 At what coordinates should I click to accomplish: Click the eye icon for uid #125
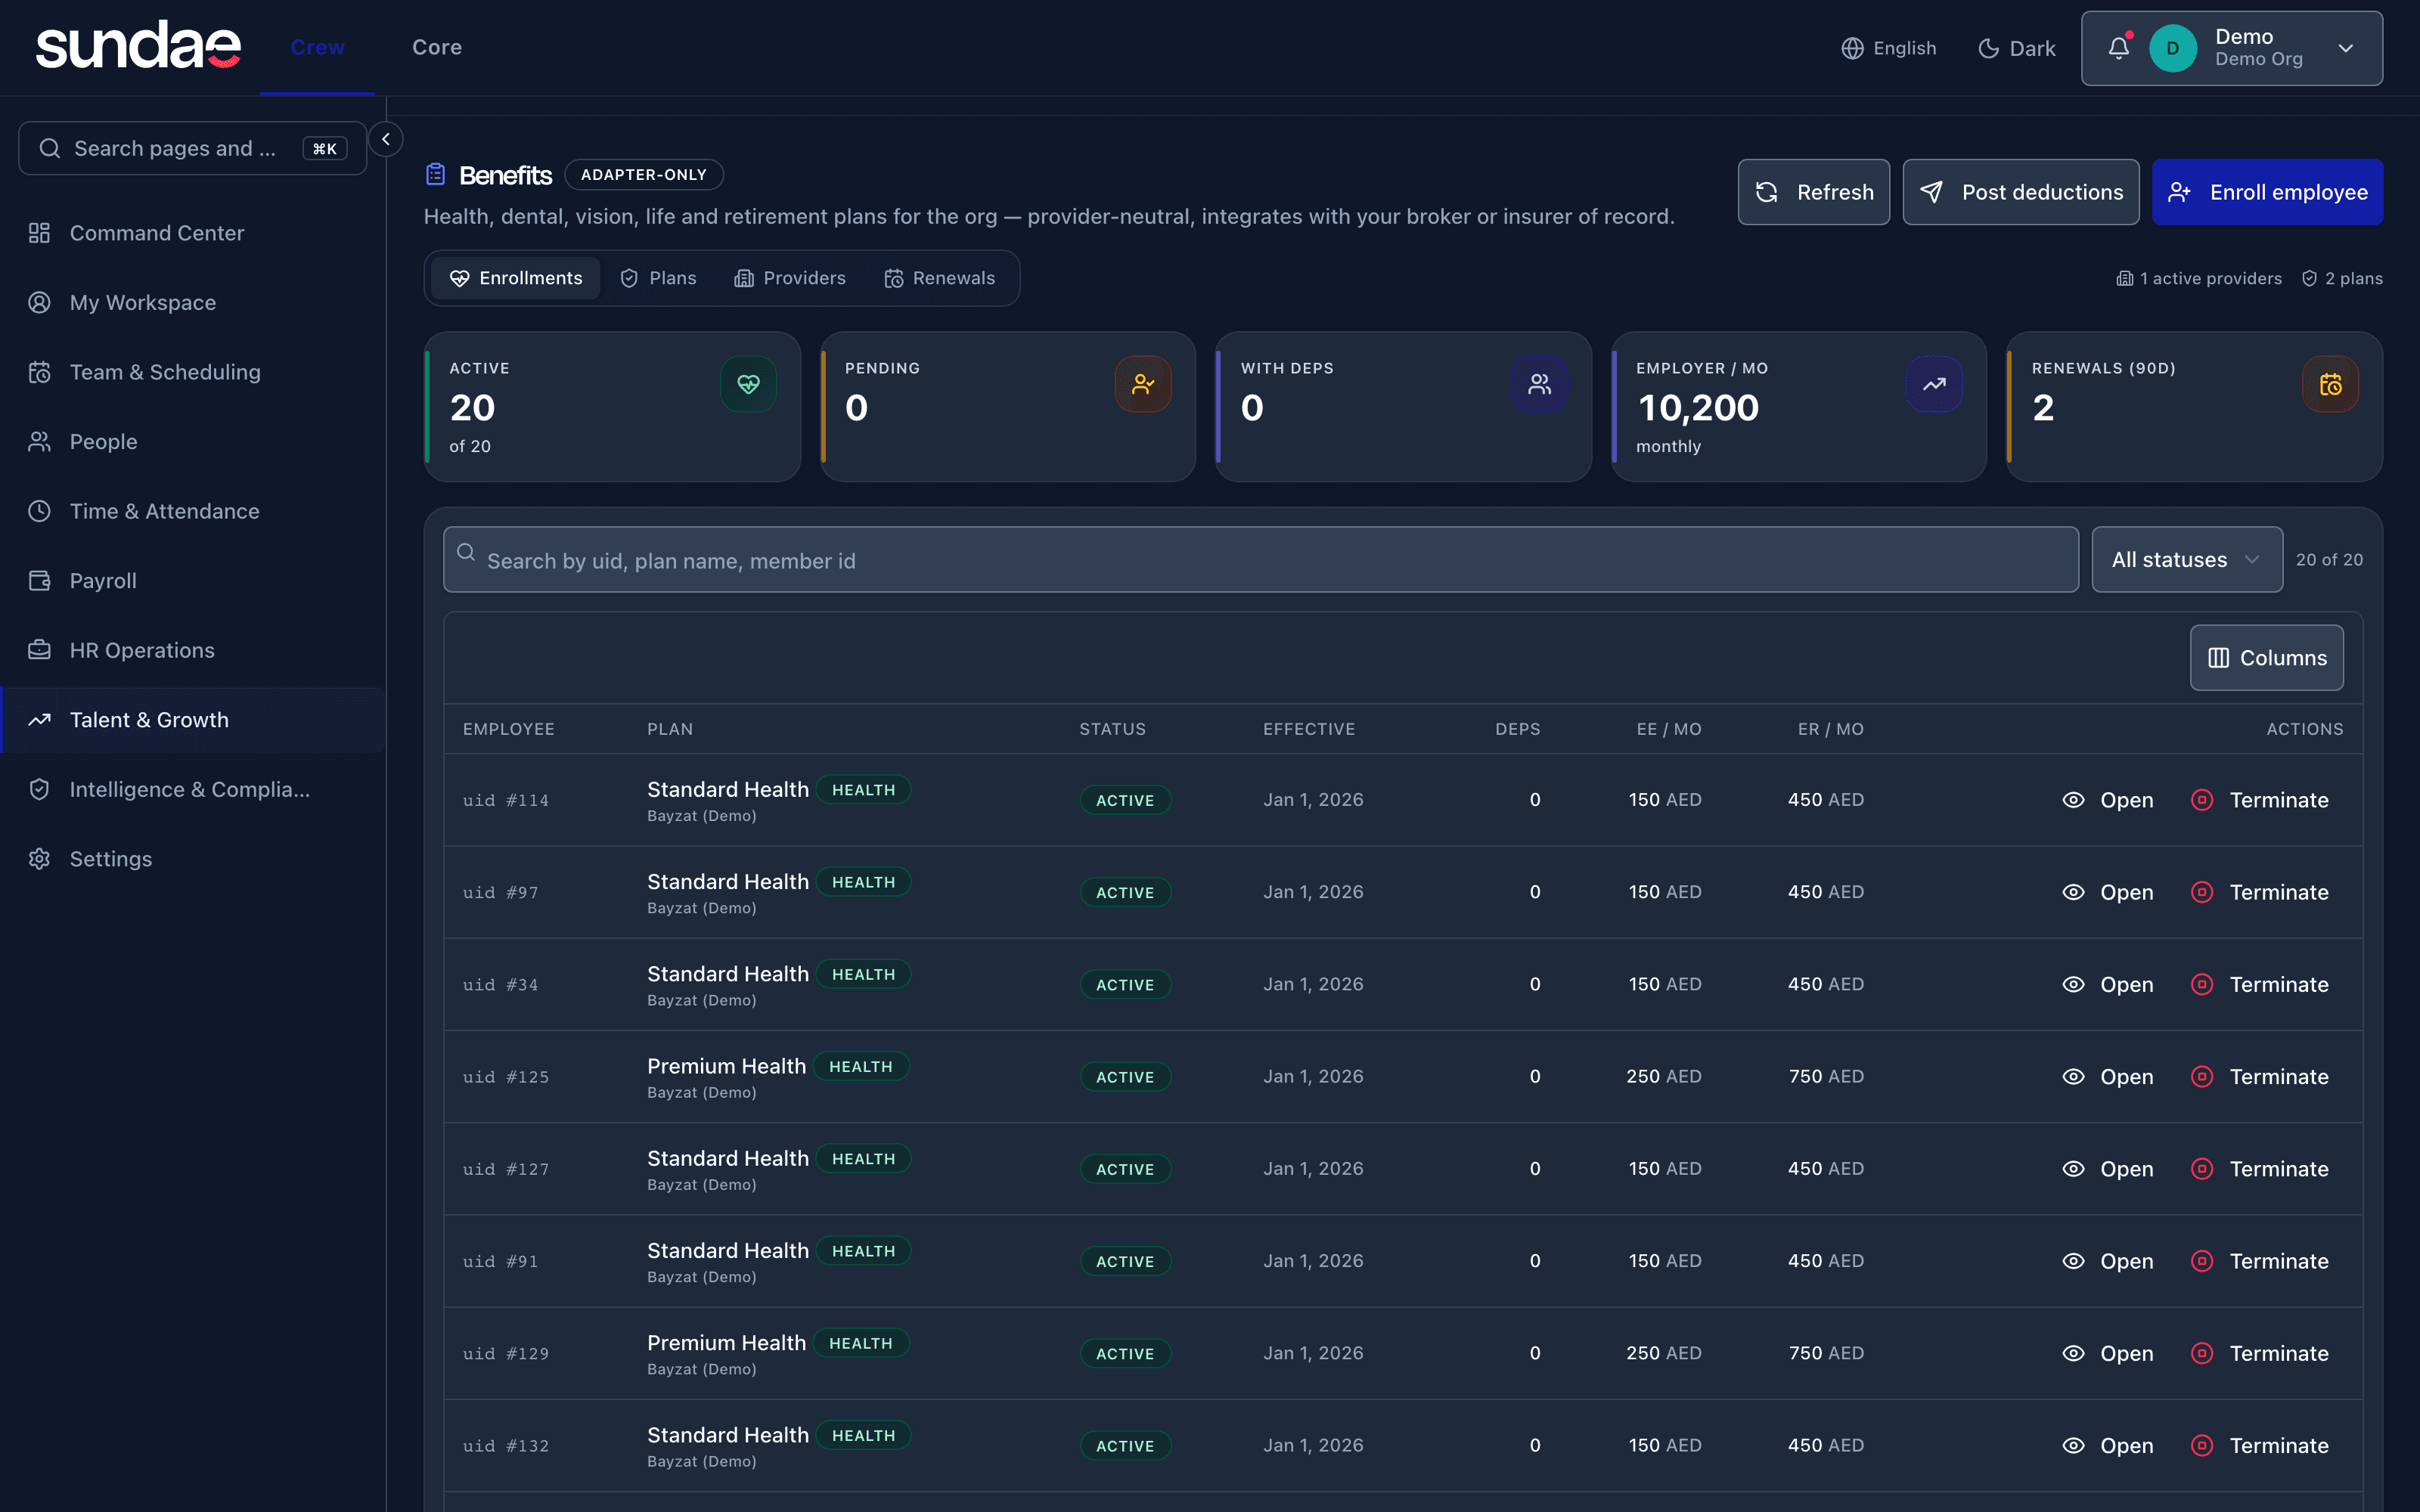click(2073, 1076)
